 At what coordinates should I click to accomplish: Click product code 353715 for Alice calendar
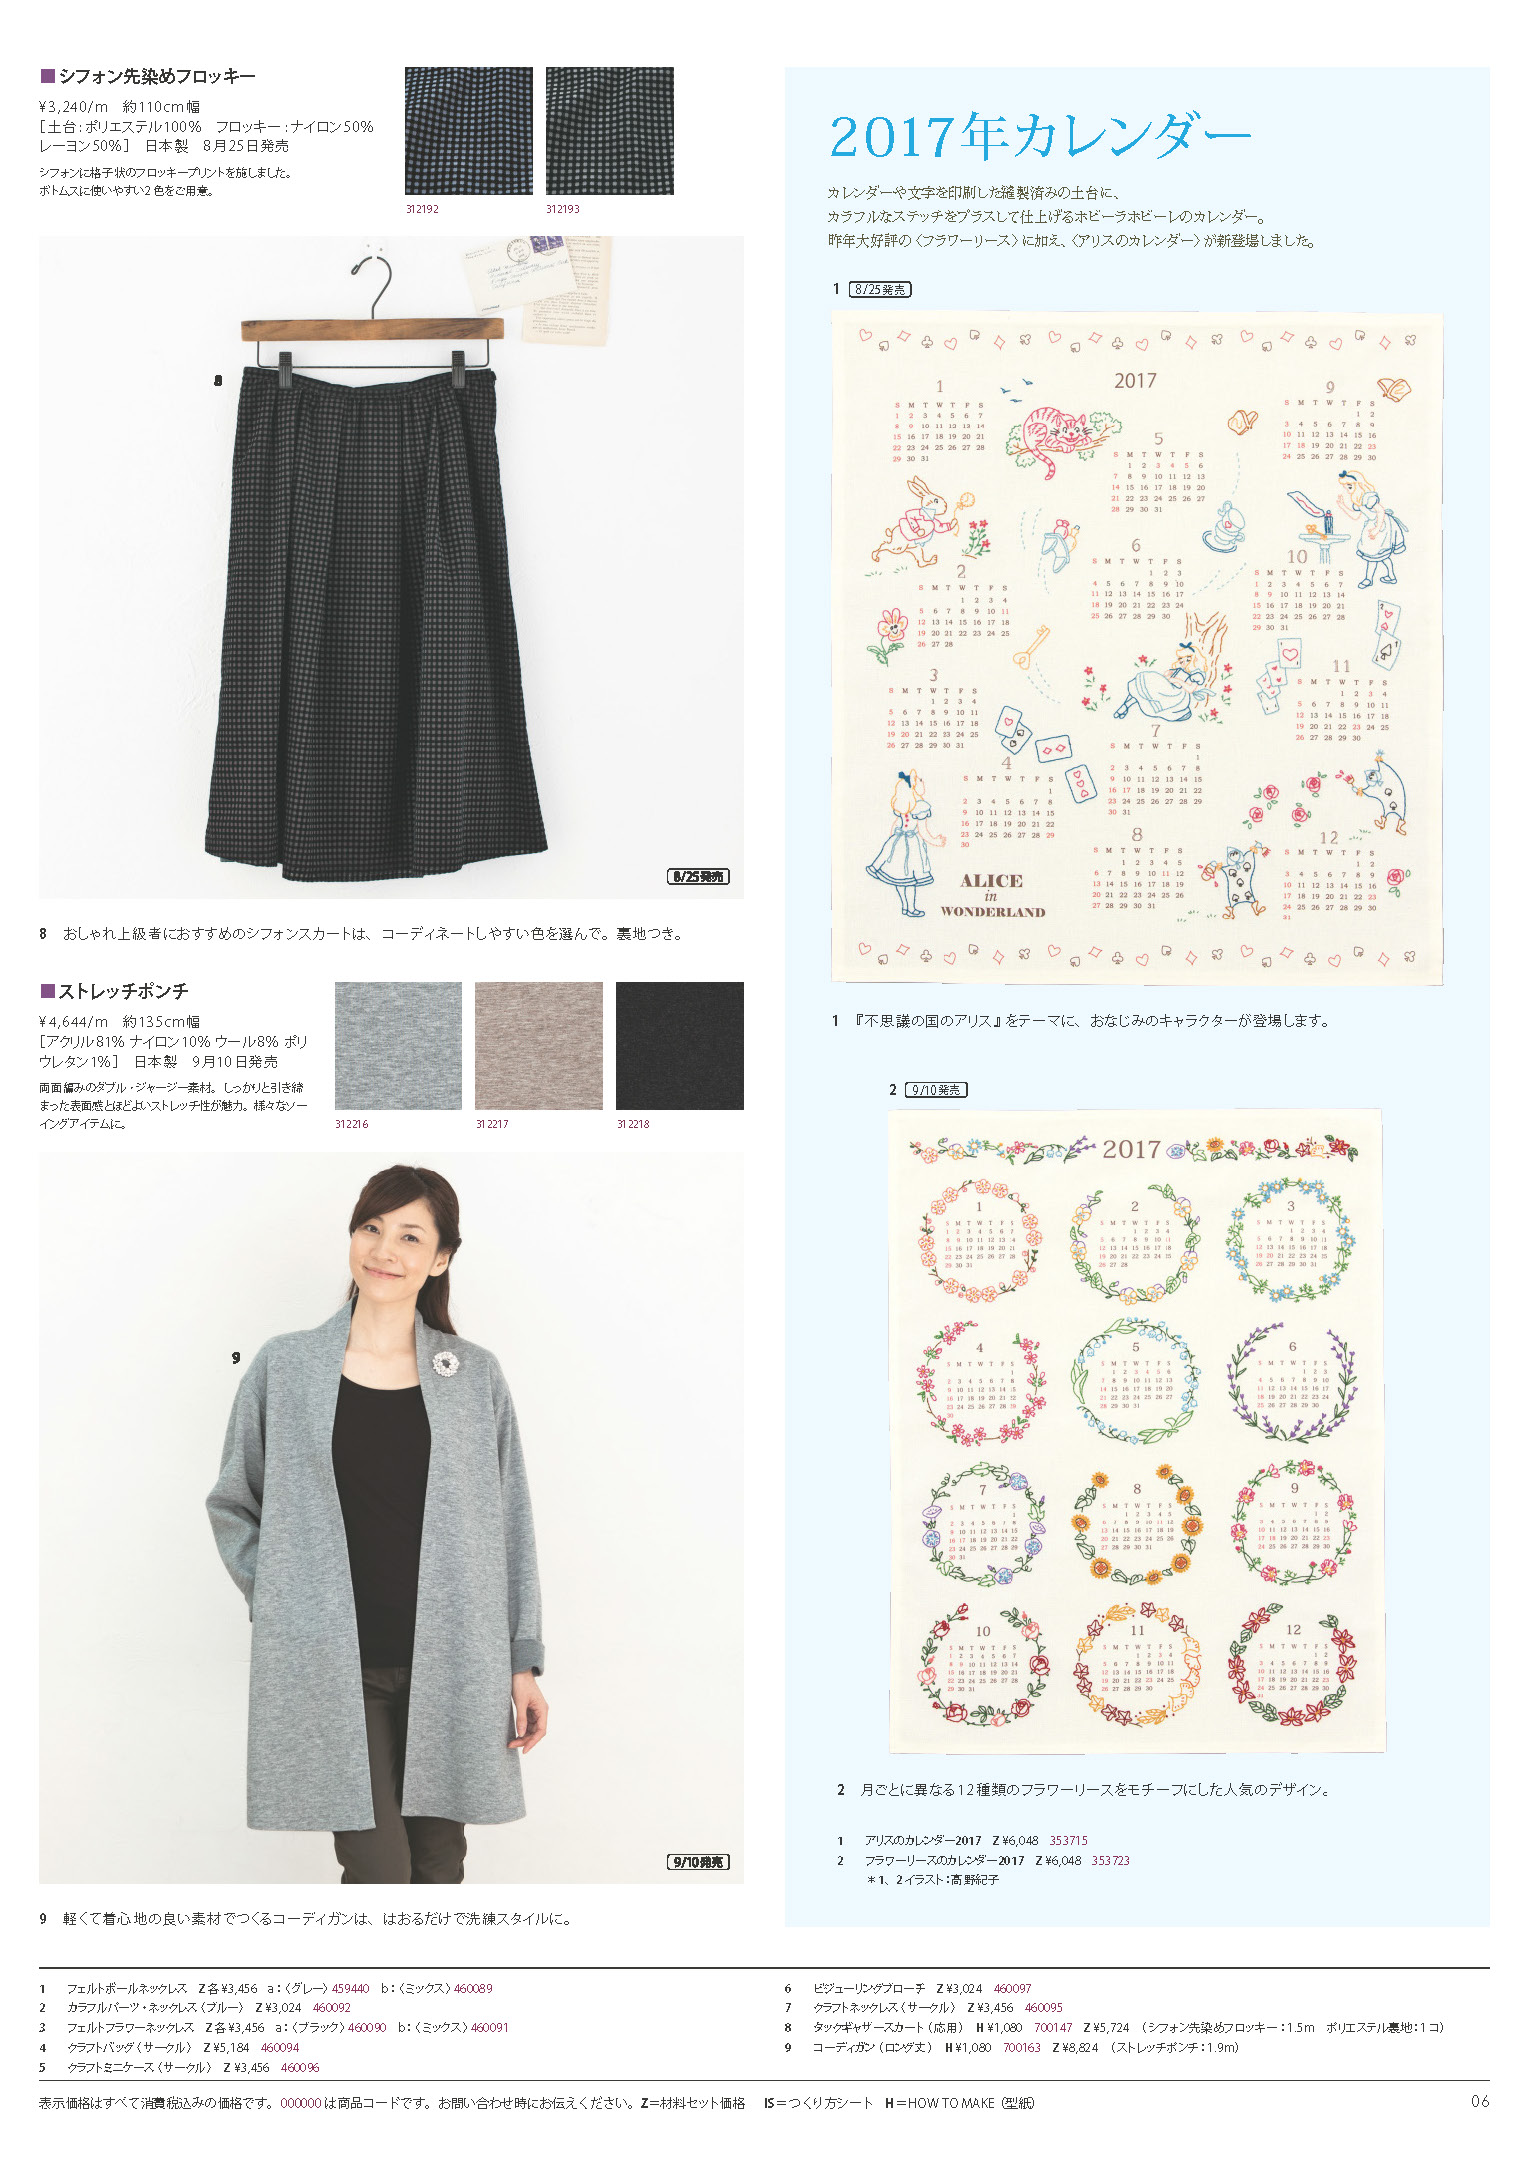tap(1068, 1841)
